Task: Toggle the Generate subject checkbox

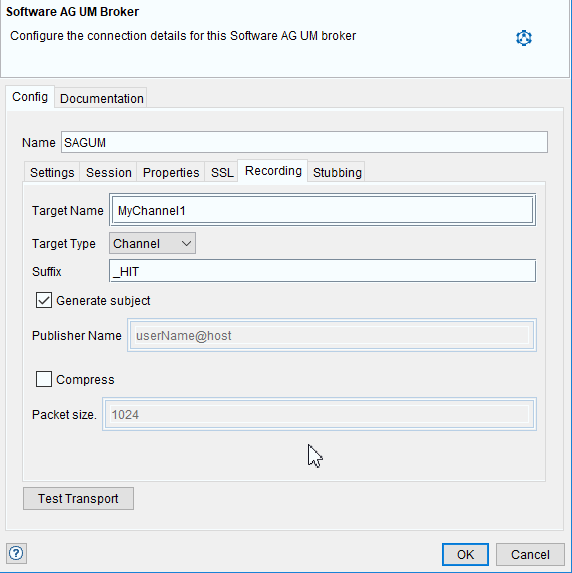Action: 44,300
